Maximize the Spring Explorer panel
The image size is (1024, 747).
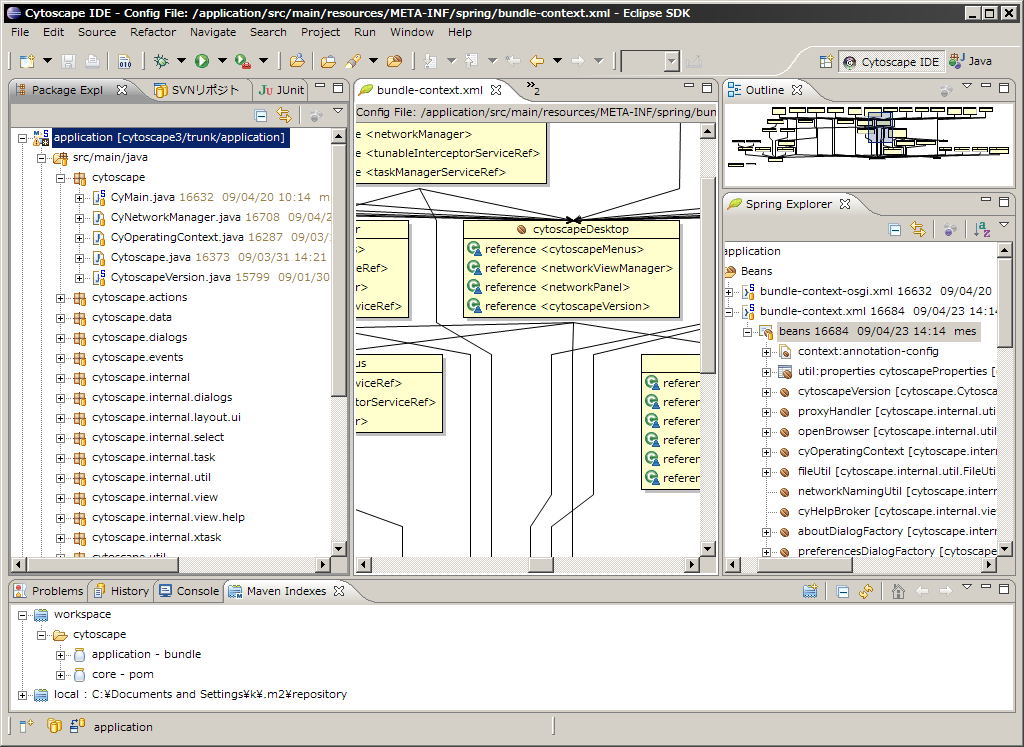[x=1004, y=201]
